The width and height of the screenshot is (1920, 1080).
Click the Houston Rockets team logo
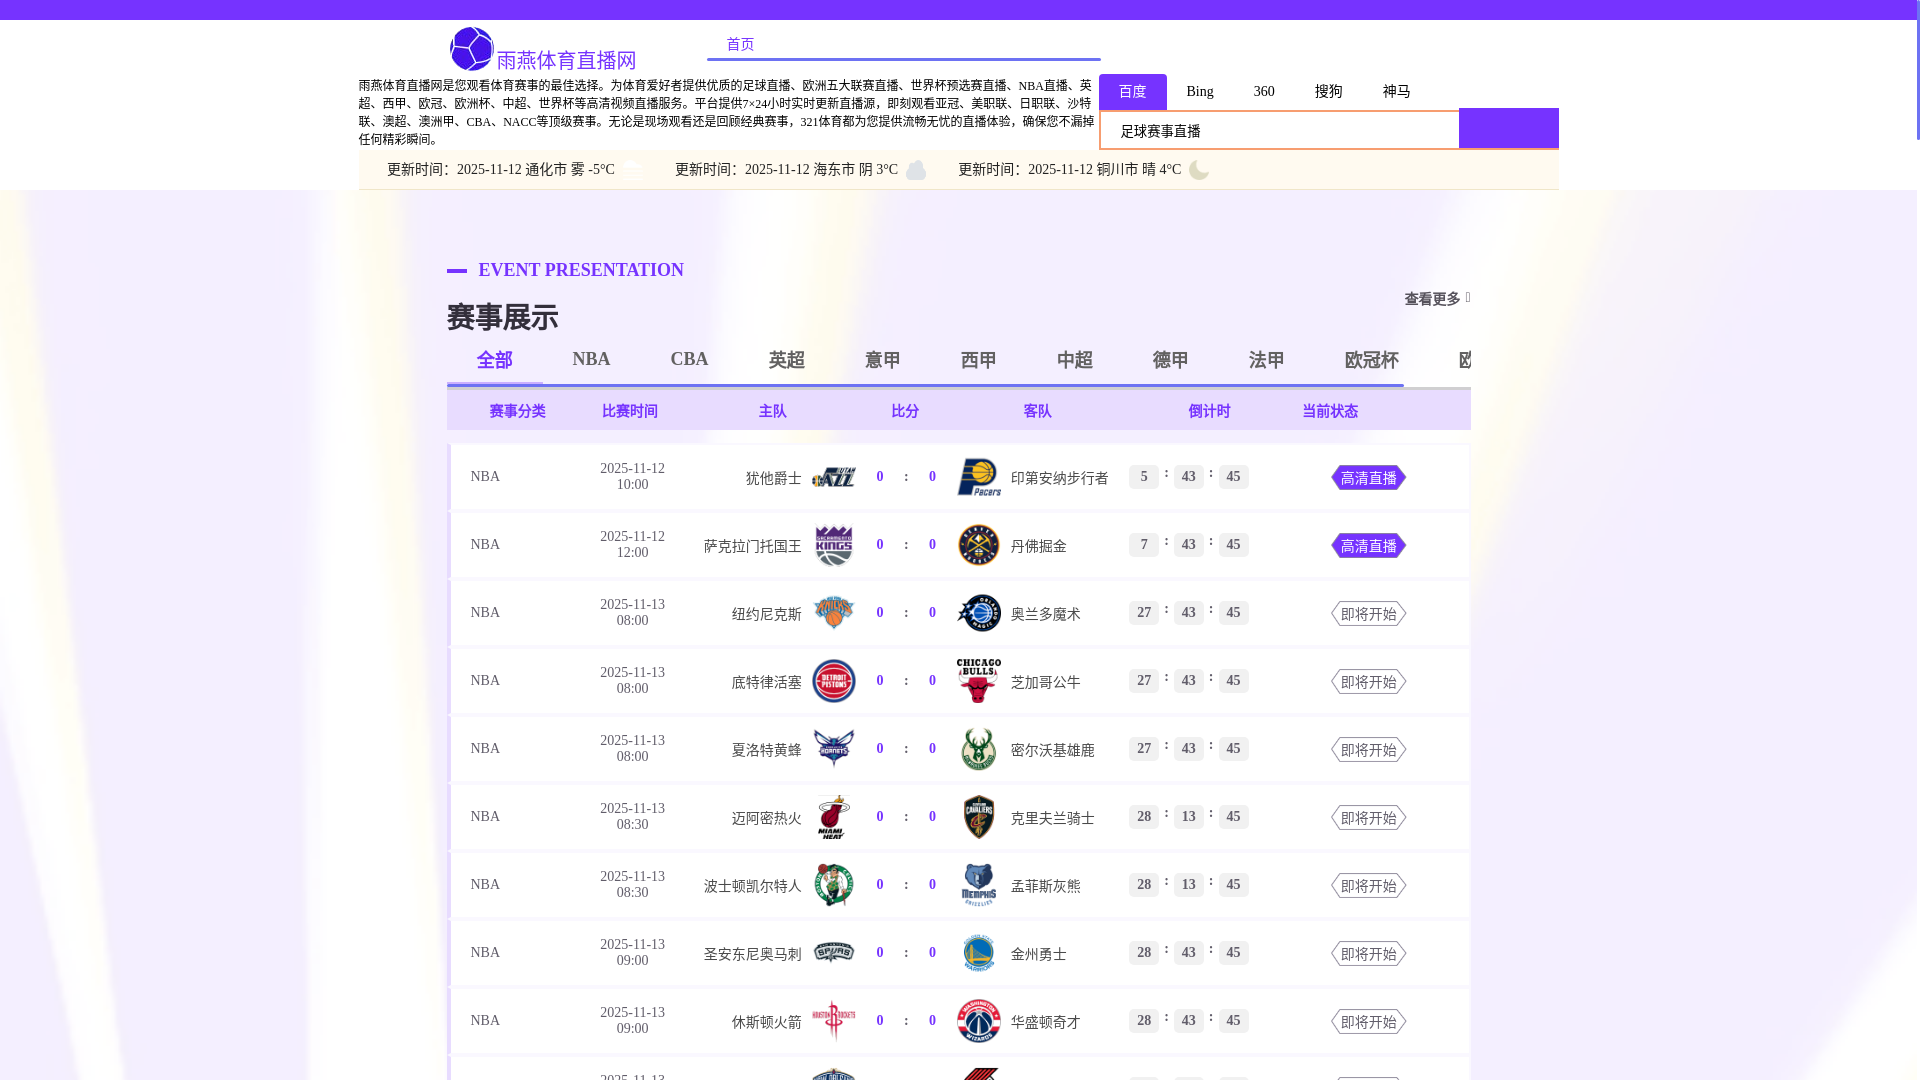coord(833,1021)
